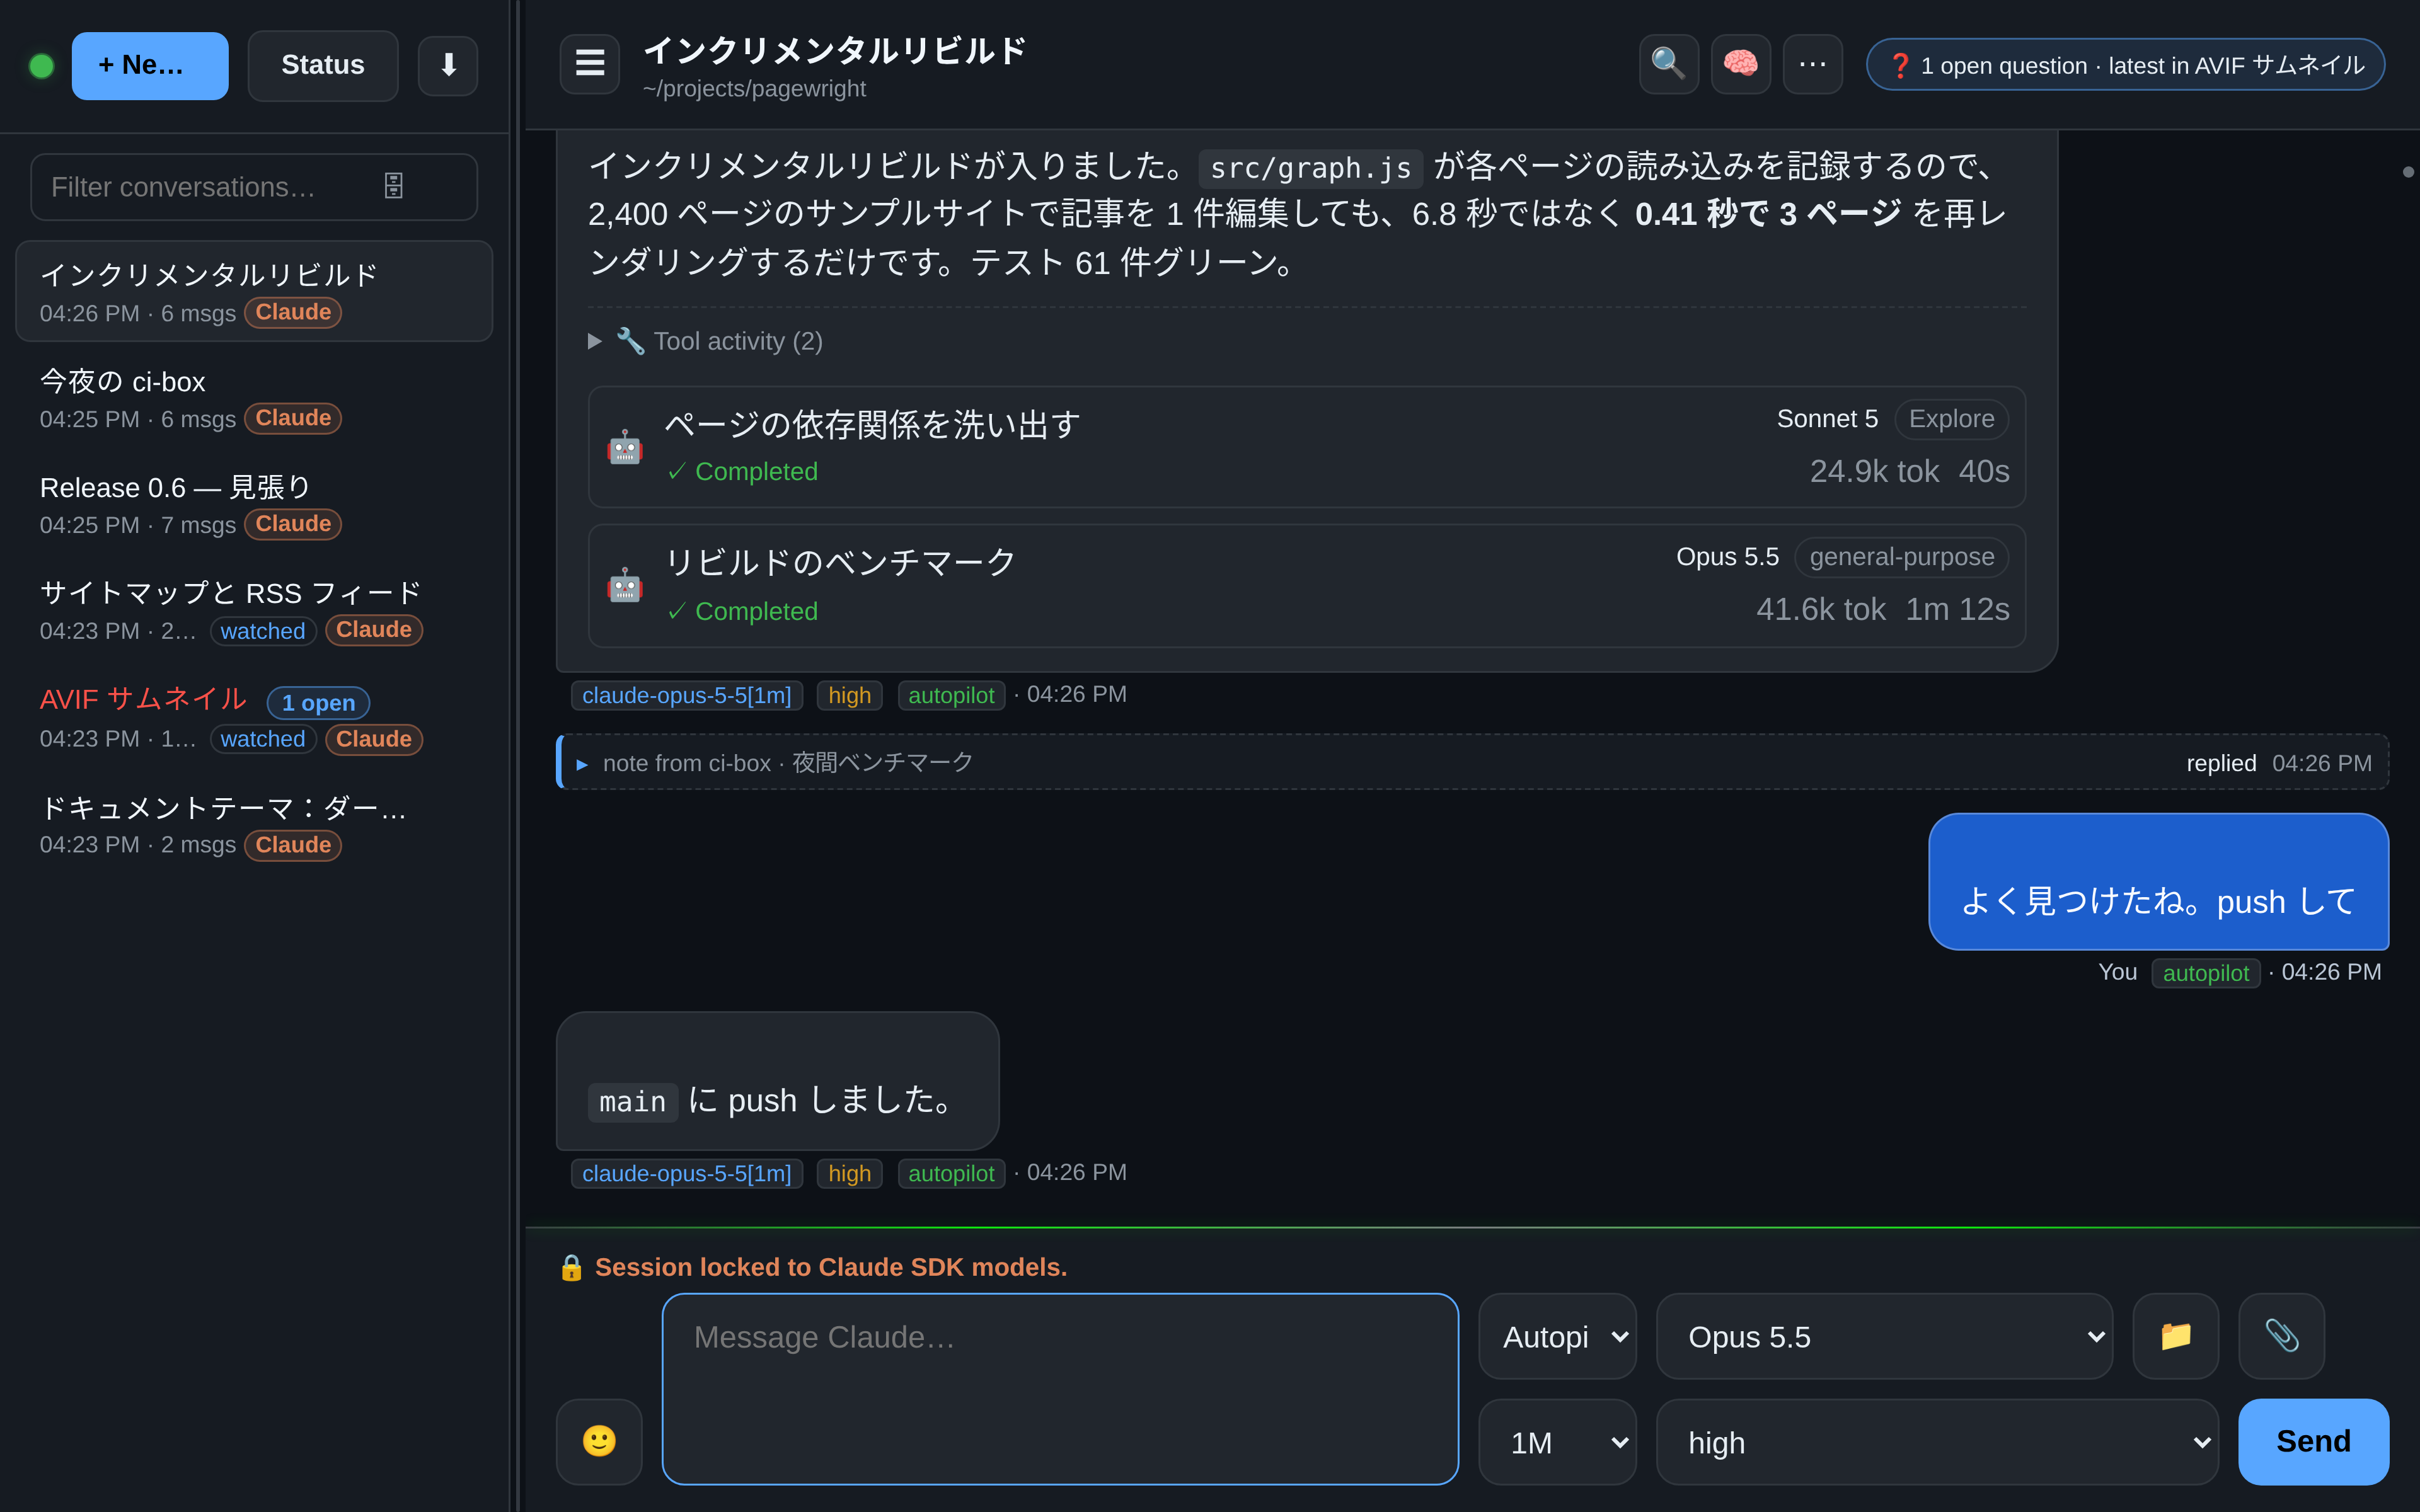This screenshot has width=2420, height=1512.
Task: Click into the Message Claude text area
Action: (1060, 1388)
